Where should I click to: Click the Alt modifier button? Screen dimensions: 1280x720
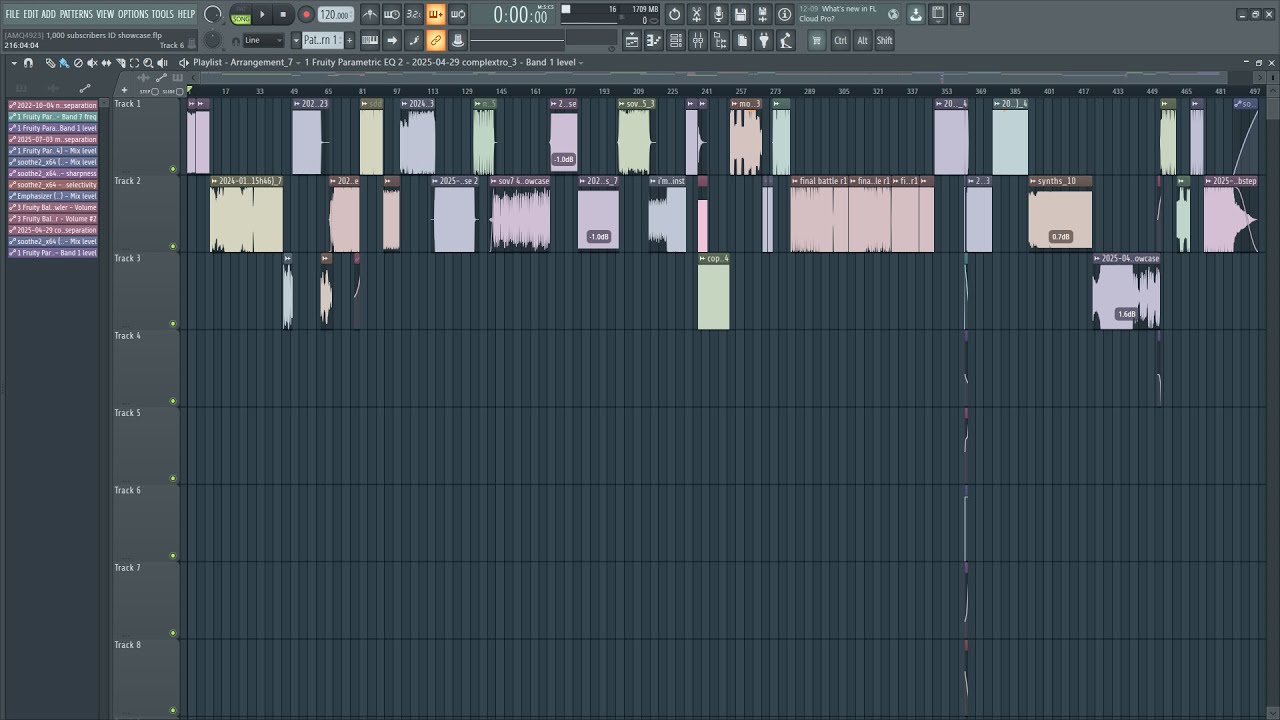(862, 40)
